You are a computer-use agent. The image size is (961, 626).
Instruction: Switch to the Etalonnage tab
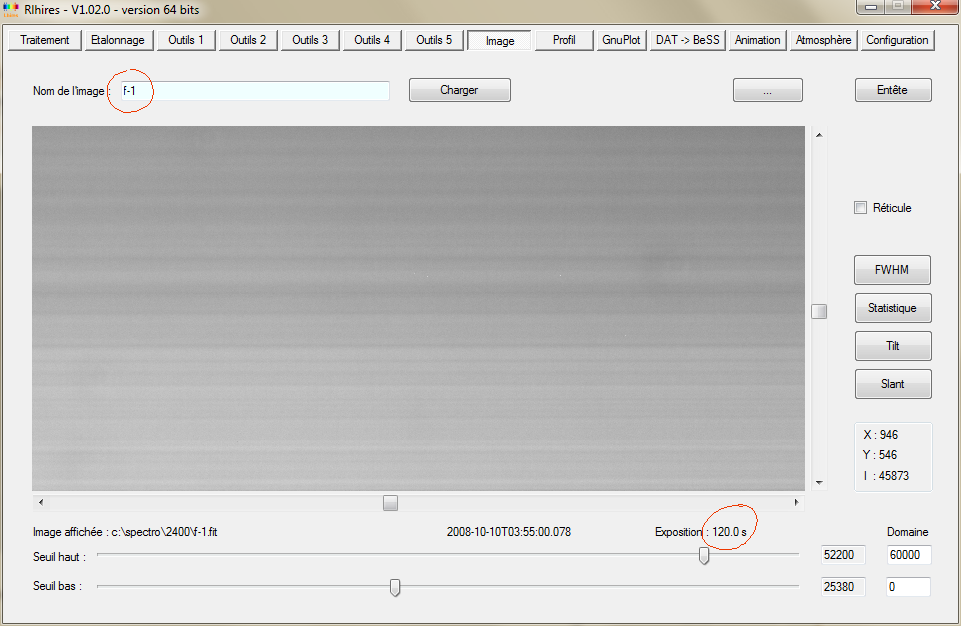[118, 40]
